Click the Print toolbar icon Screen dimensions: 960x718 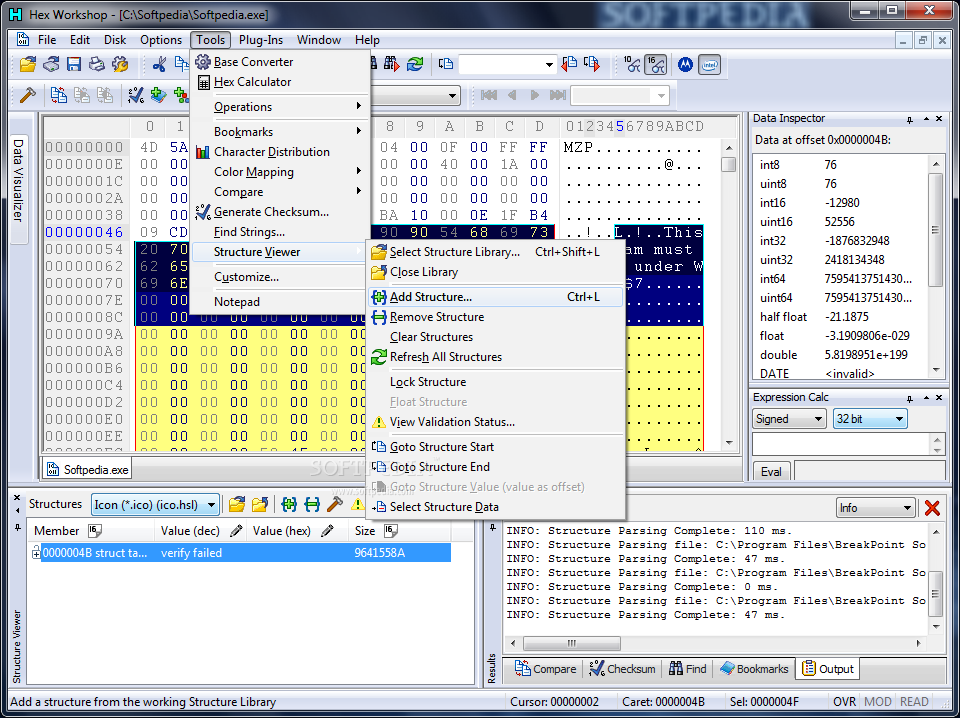97,64
